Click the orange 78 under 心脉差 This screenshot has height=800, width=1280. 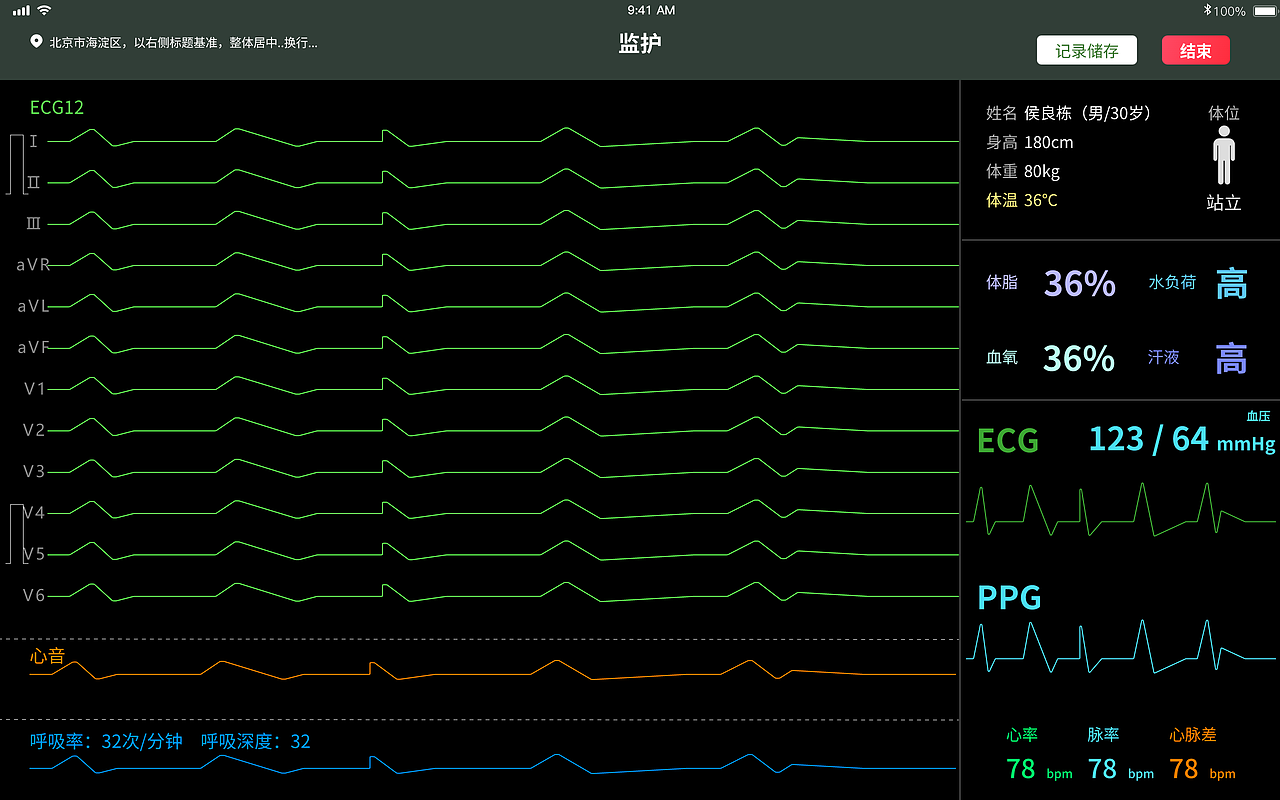click(x=1184, y=768)
